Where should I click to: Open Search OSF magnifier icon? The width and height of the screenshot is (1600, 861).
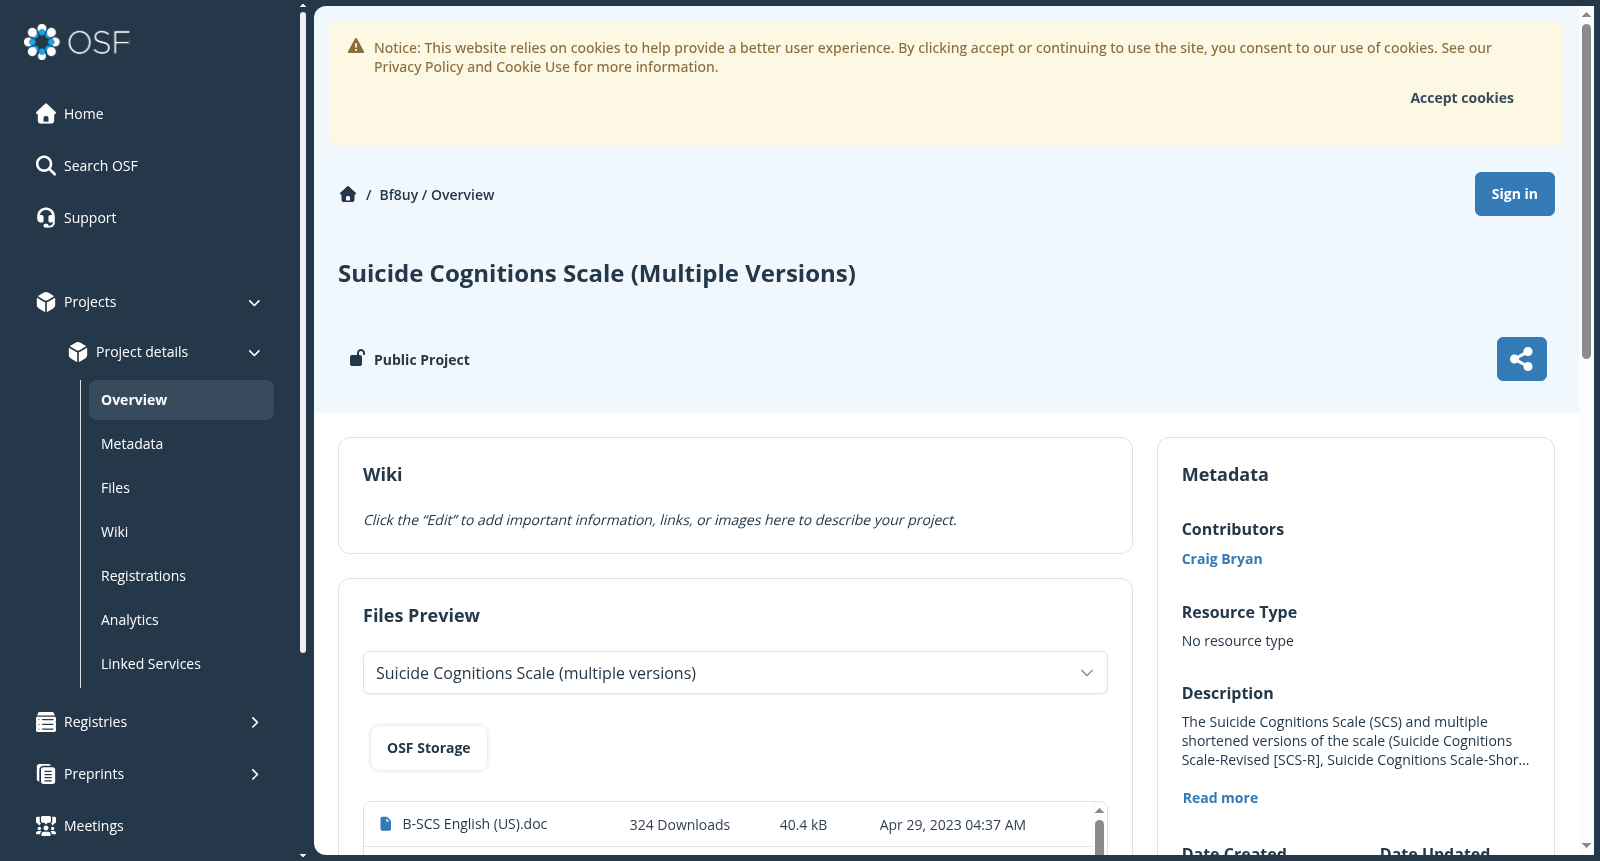click(46, 166)
